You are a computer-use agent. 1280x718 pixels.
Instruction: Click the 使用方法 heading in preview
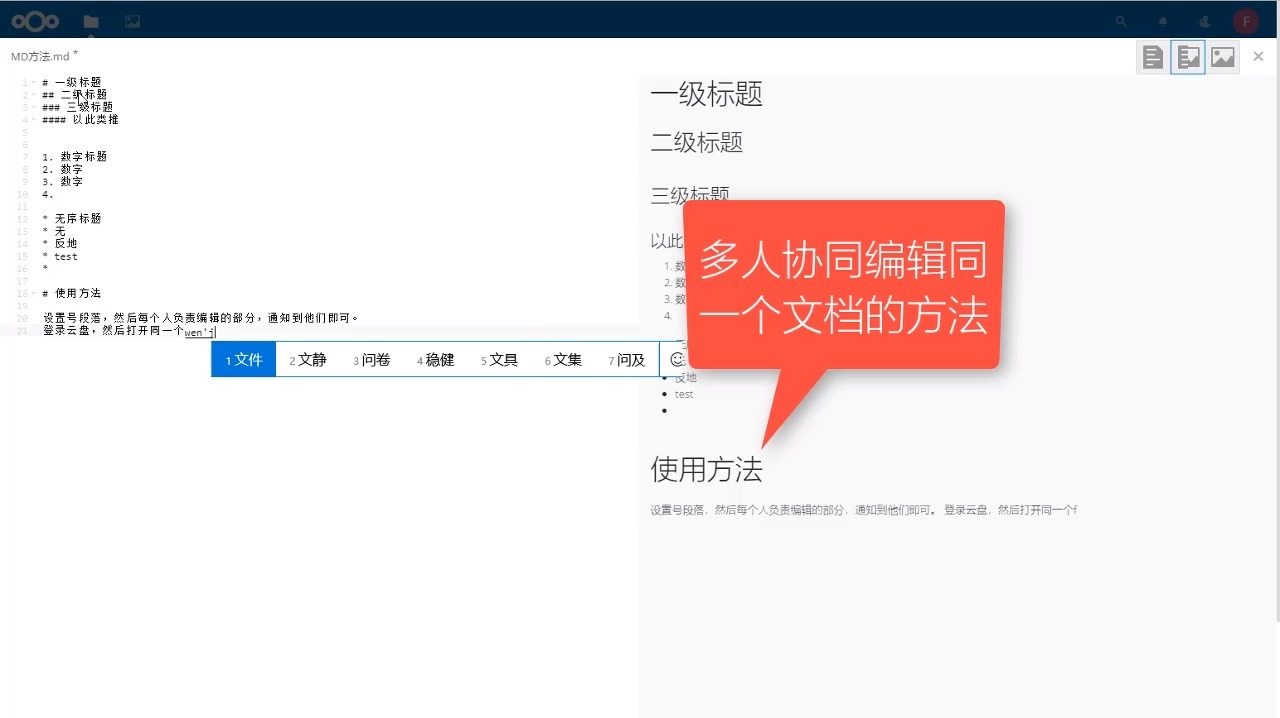pos(706,469)
